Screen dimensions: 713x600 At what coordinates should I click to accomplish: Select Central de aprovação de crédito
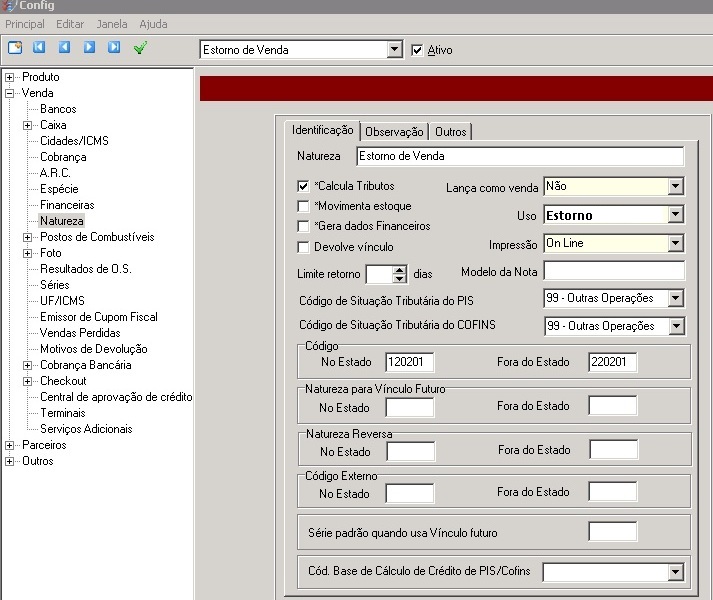[116, 397]
